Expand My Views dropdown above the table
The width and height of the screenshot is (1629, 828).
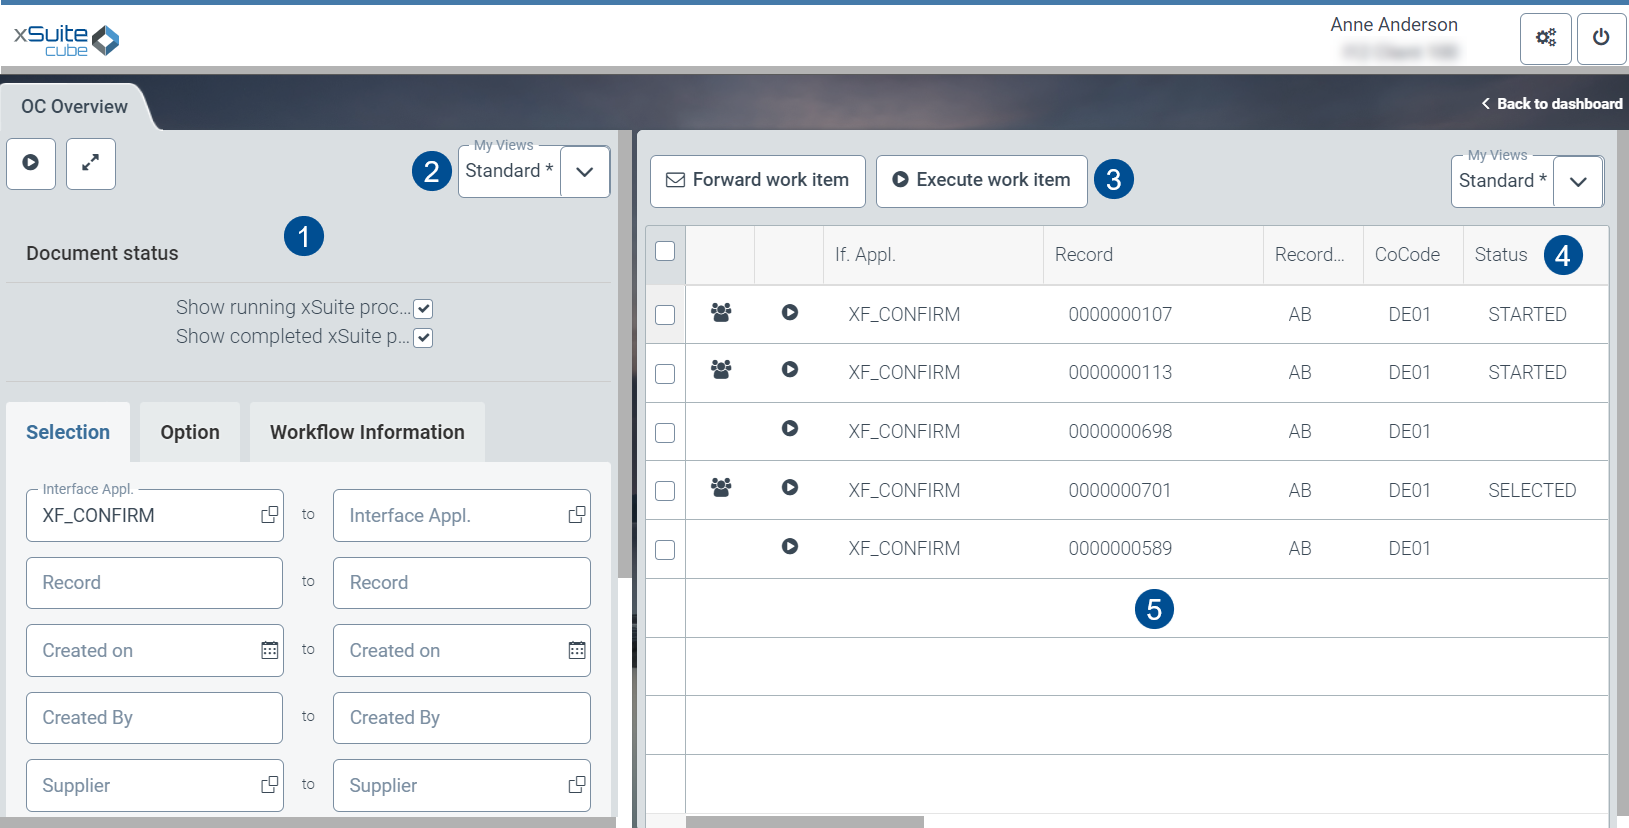1578,182
